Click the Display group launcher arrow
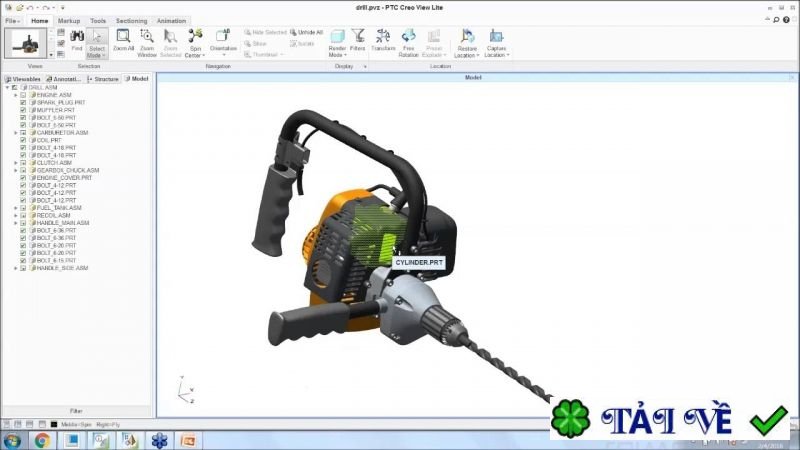This screenshot has height=450, width=800. [x=365, y=67]
